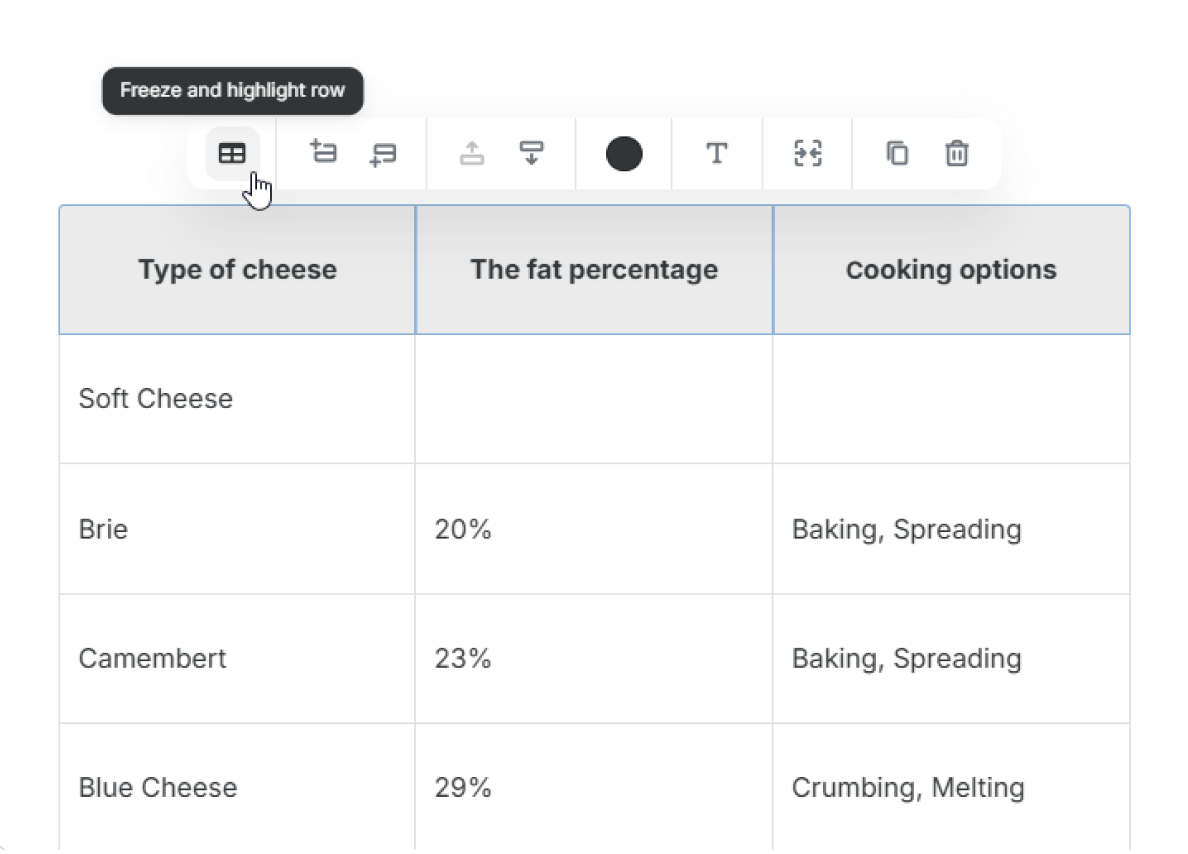Delete row with trash icon
This screenshot has height=854, width=1188.
(x=957, y=154)
